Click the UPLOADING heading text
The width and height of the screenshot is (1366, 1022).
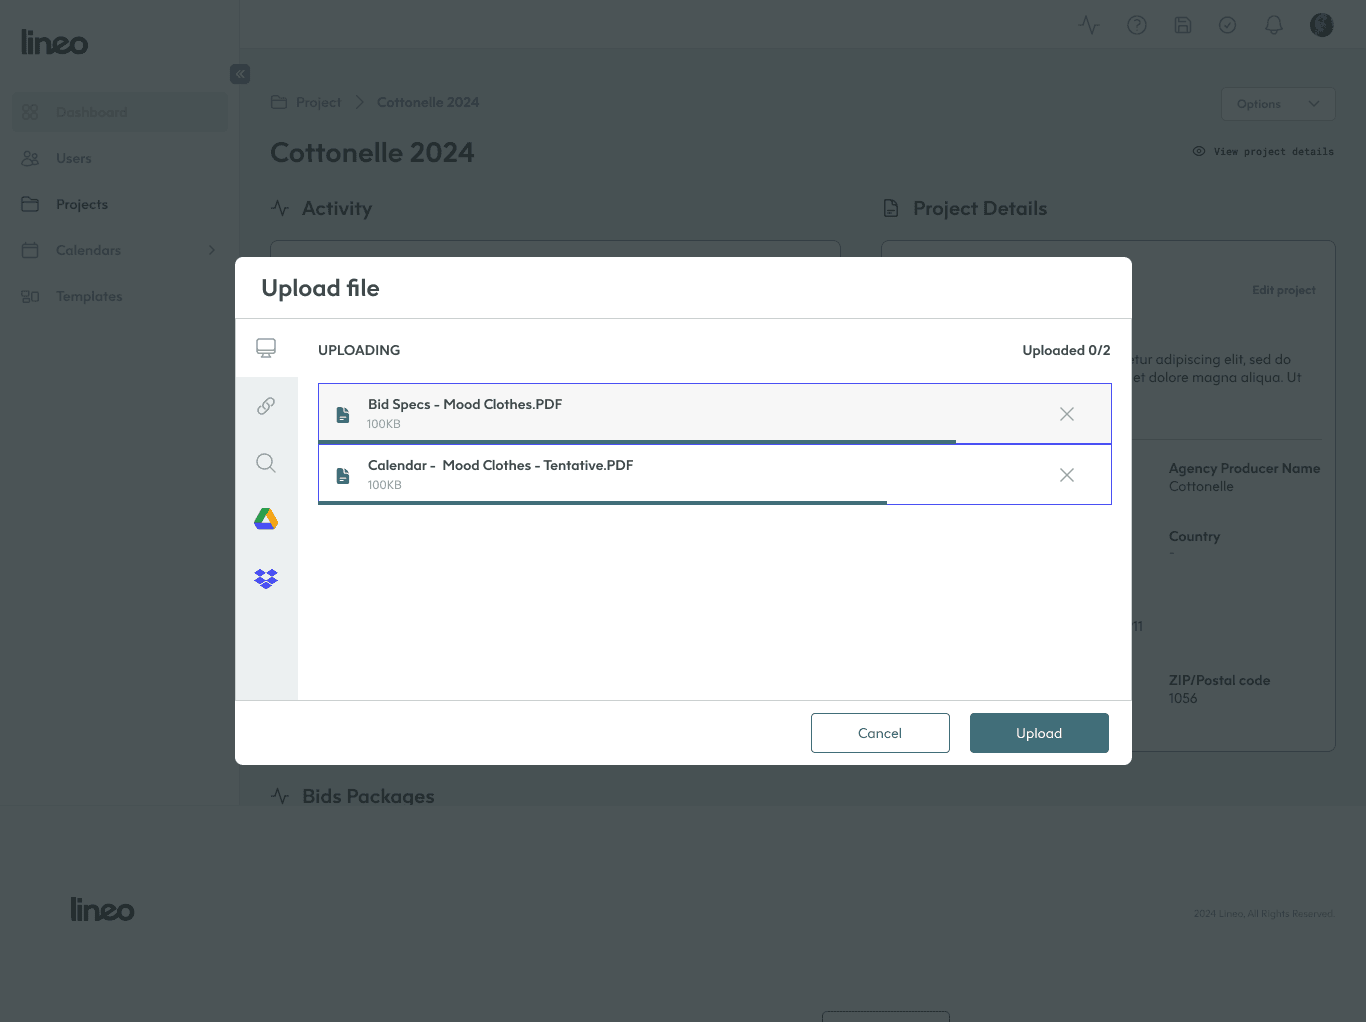click(x=359, y=350)
